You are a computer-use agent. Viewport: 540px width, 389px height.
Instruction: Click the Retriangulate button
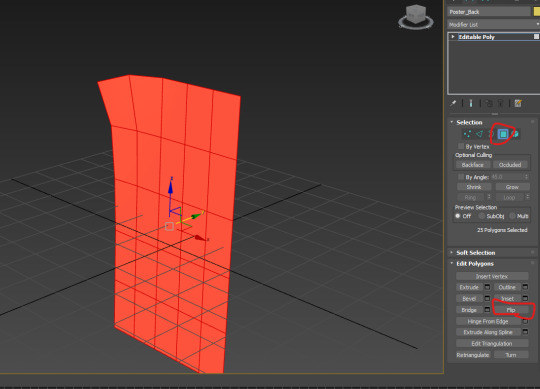(x=473, y=355)
